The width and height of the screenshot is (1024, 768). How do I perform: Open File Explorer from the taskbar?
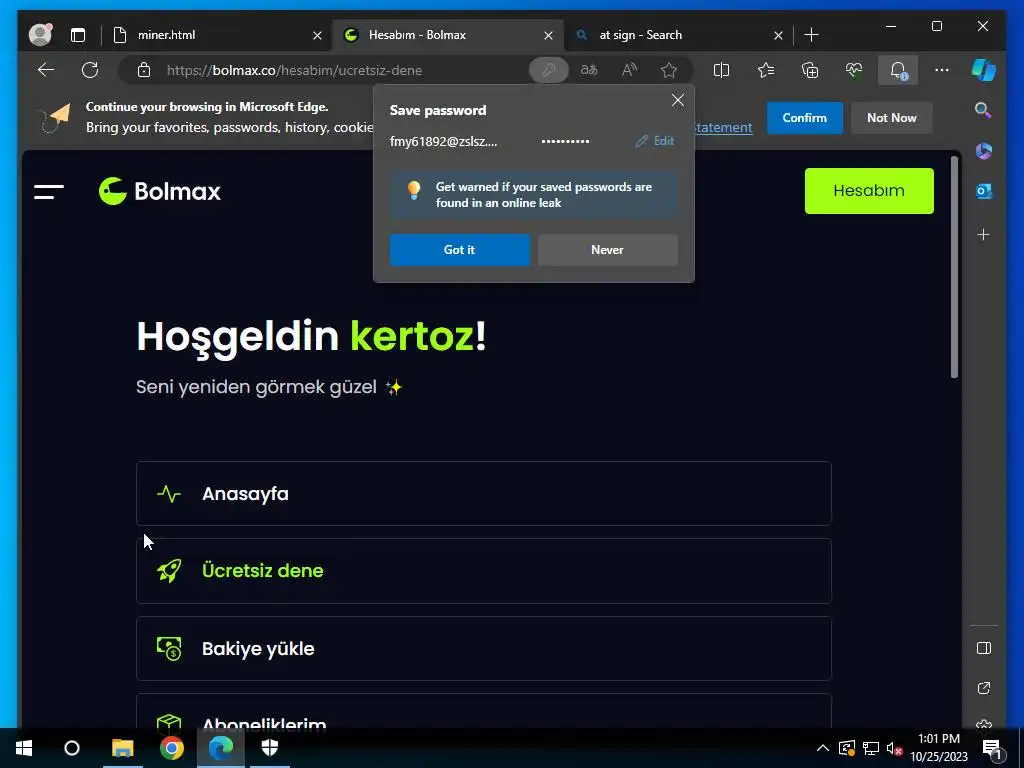122,748
